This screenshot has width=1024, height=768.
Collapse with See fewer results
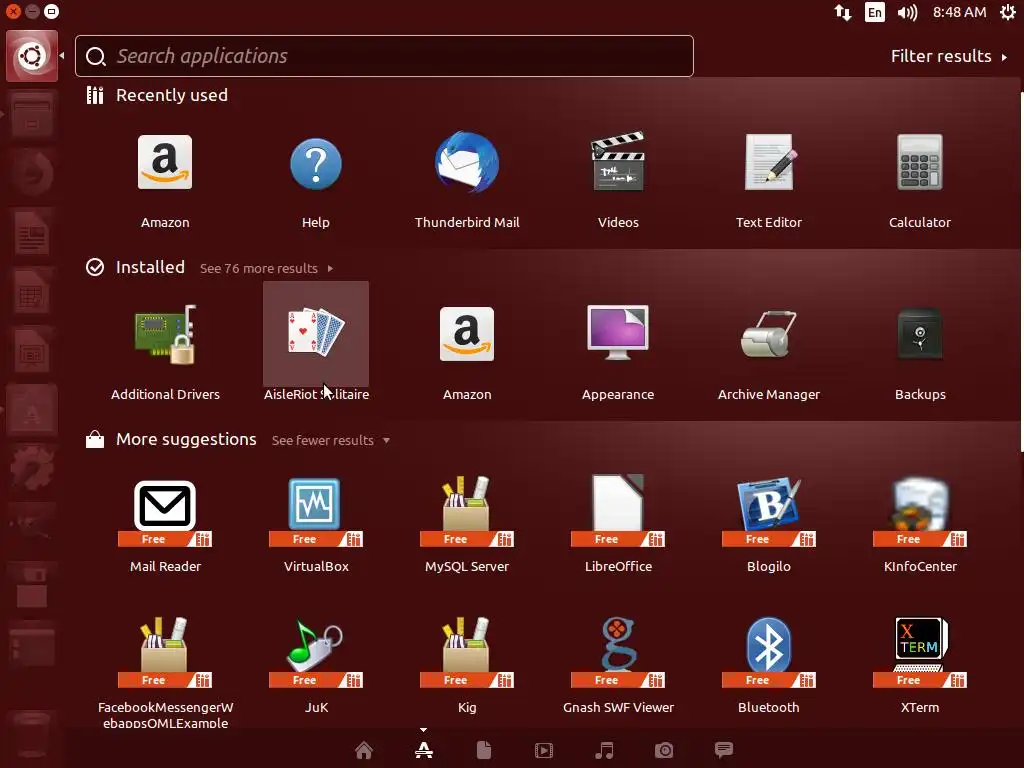(x=330, y=440)
